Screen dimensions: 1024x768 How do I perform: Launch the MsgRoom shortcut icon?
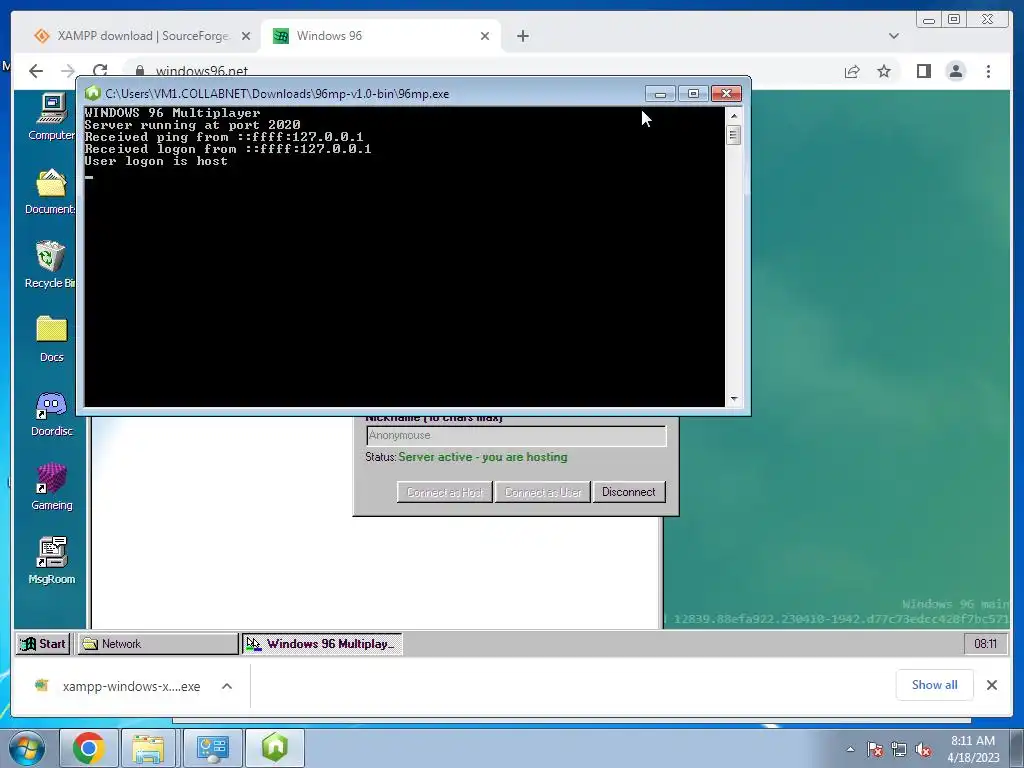(x=52, y=561)
